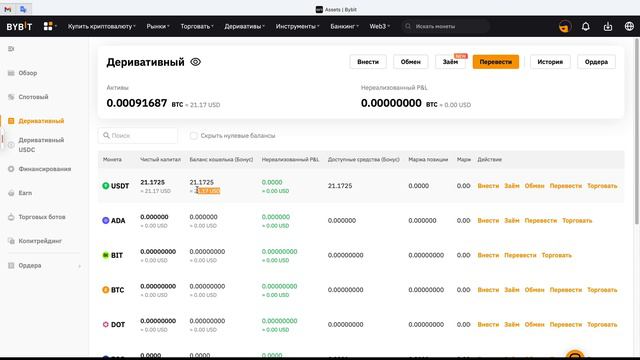The image size is (640, 360).
Task: Click Займ in the USDT row
Action: 512,186
